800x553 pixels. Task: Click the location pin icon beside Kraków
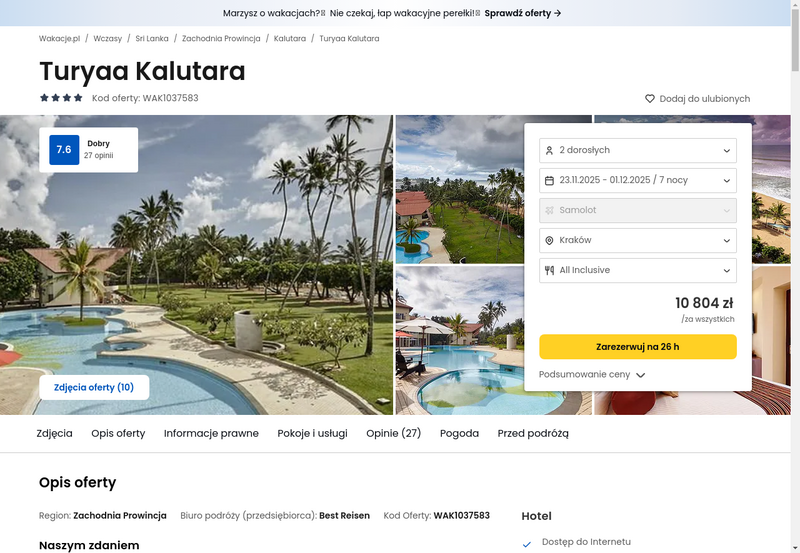549,240
